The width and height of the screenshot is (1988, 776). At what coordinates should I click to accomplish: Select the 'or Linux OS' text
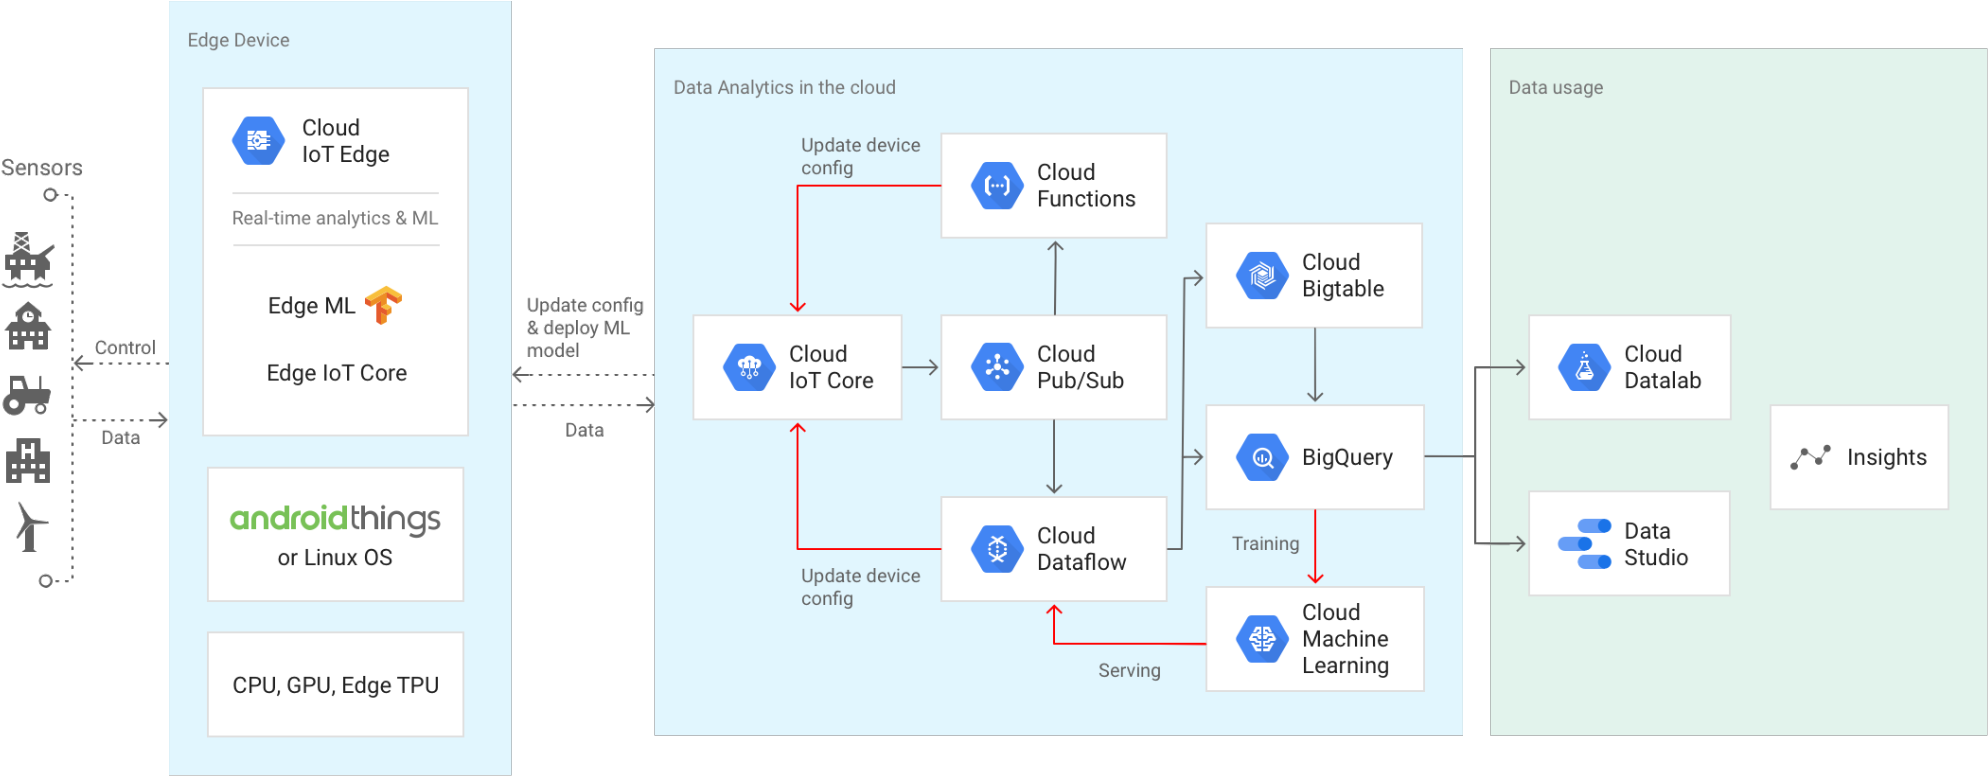coord(335,558)
